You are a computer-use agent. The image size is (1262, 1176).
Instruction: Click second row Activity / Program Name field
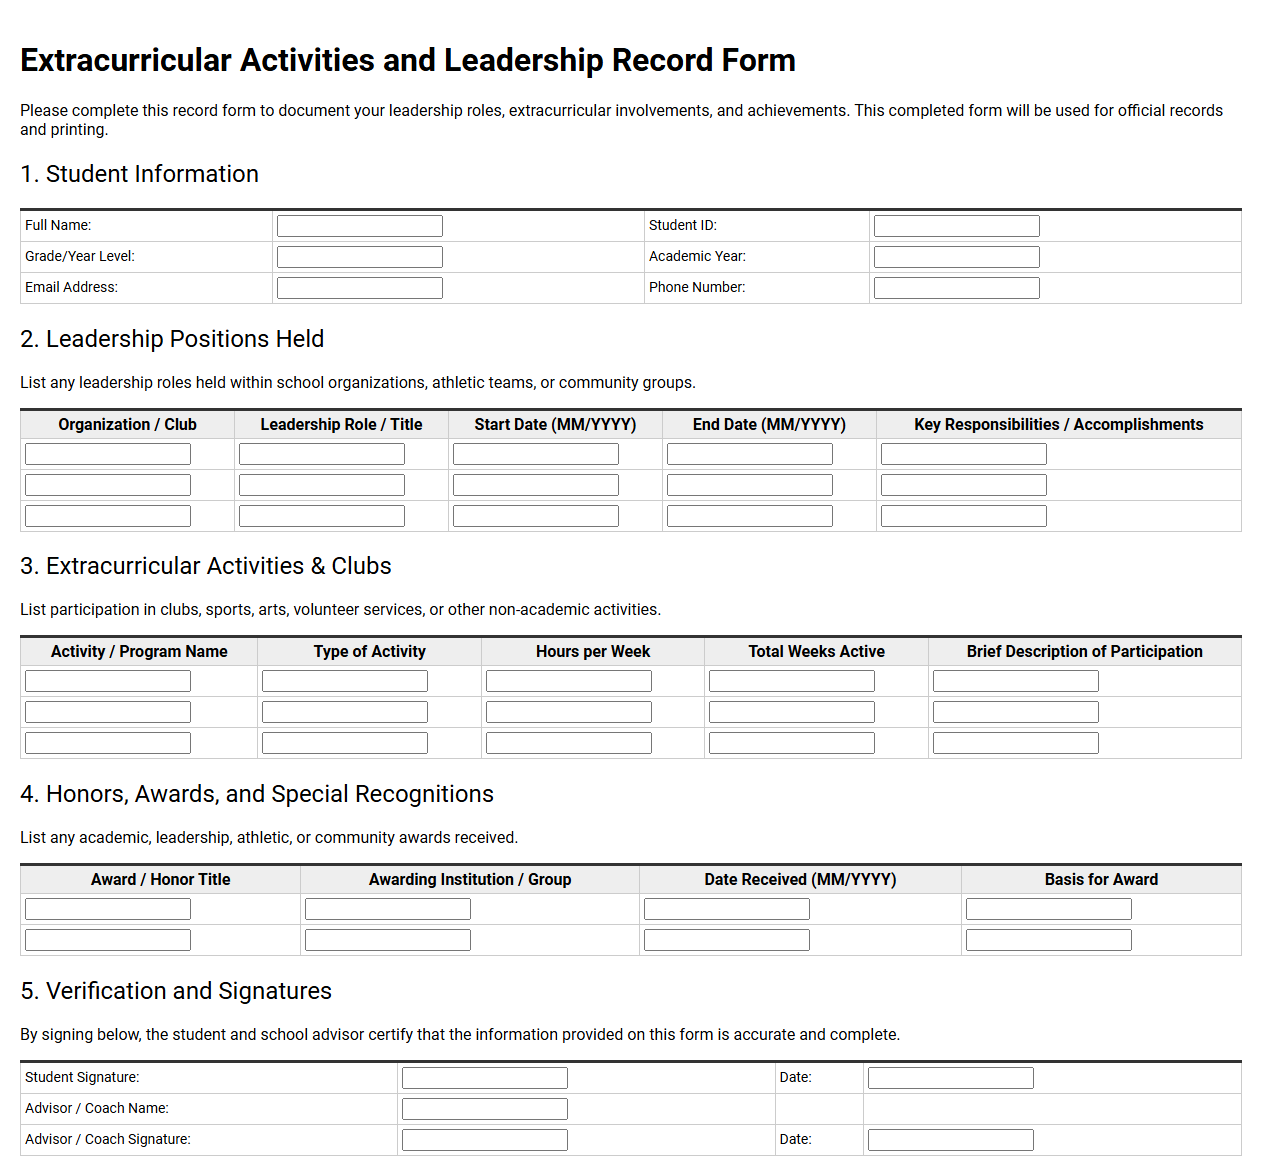pyautogui.click(x=108, y=712)
